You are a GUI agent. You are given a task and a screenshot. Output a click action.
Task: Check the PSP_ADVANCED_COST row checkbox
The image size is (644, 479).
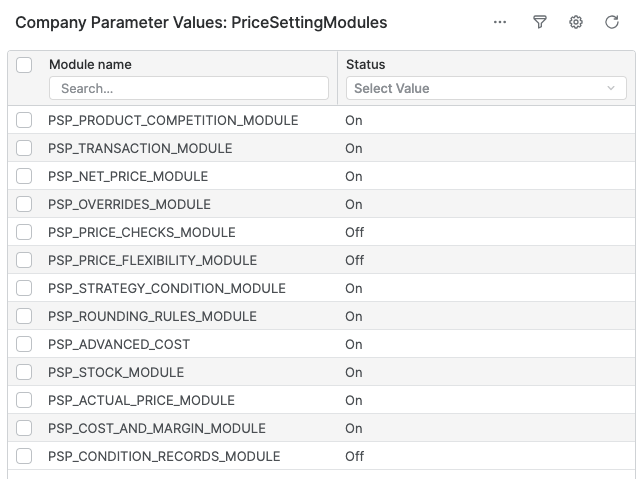click(24, 344)
